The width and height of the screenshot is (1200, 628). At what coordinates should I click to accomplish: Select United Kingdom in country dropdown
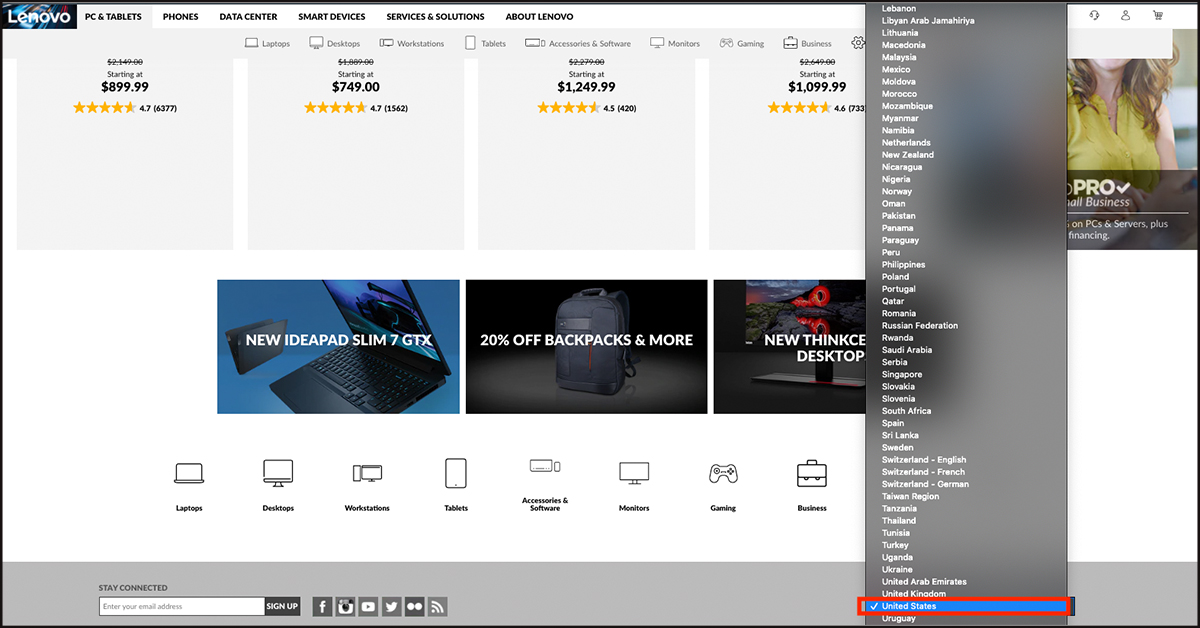click(x=913, y=594)
